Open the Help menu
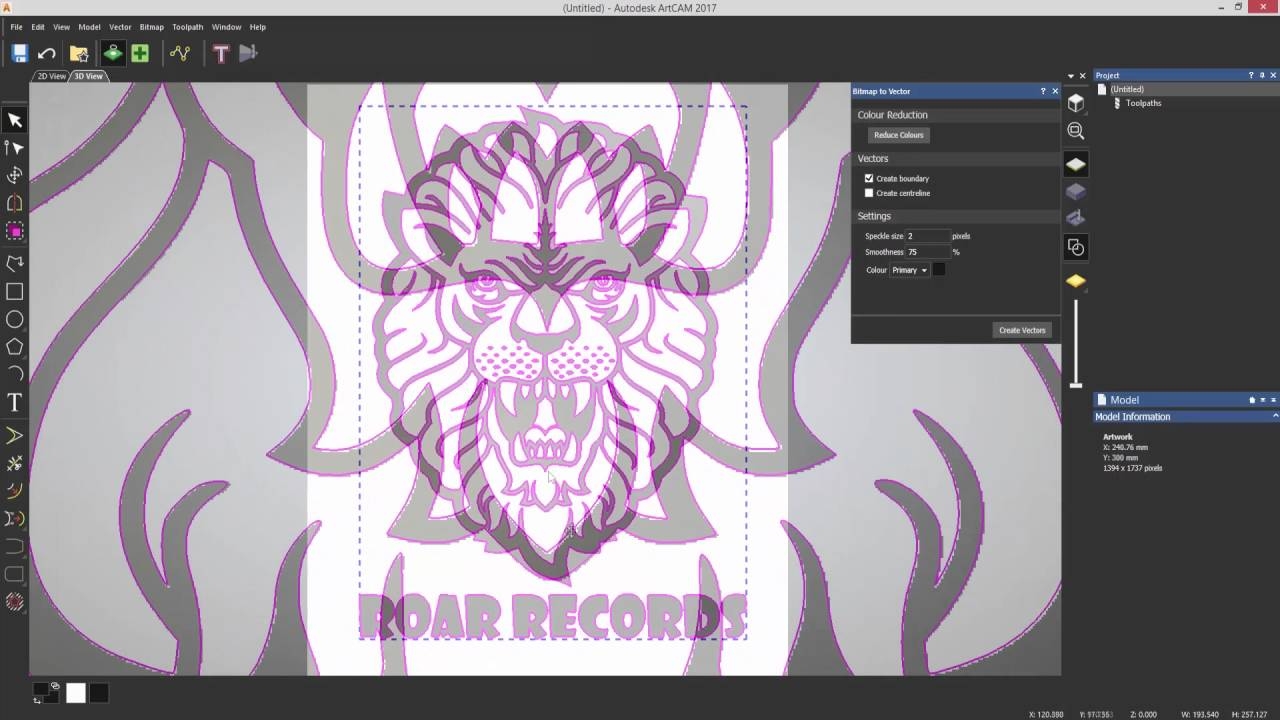The width and height of the screenshot is (1280, 720). click(x=258, y=27)
